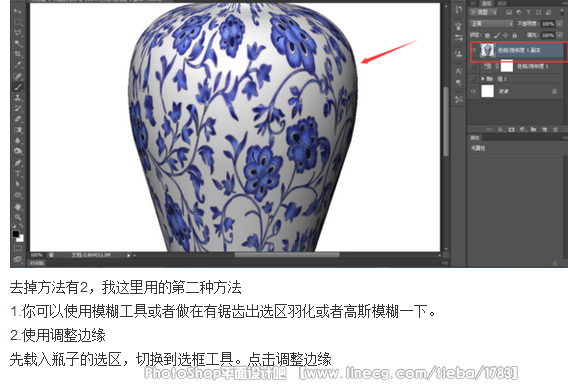This screenshot has width=568, height=390.
Task: Select the Hand tool
Action: click(x=18, y=207)
